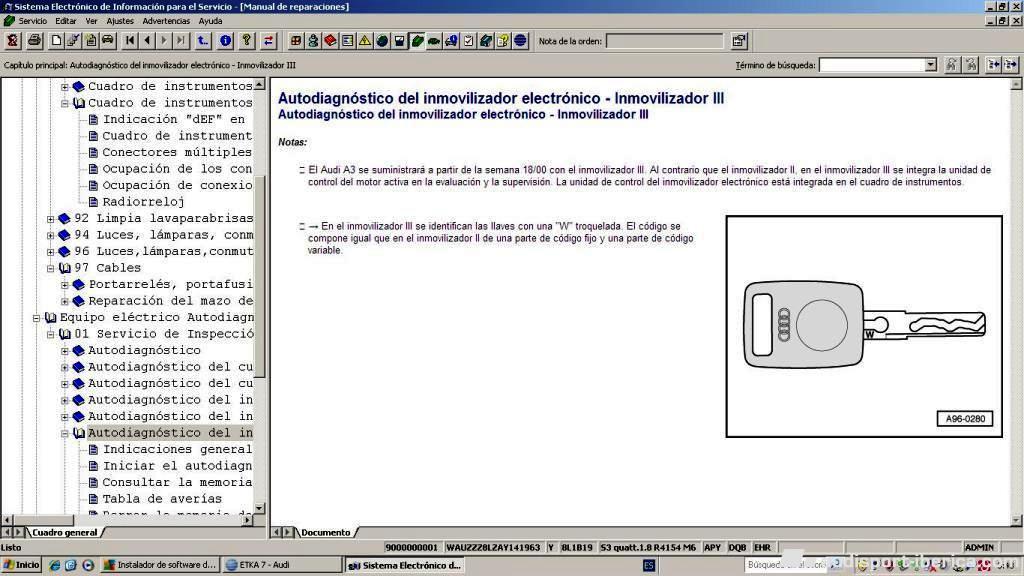Viewport: 1024px width, 576px height.
Task: Select the 'Radiorreloj' tree item
Action: pyautogui.click(x=144, y=202)
